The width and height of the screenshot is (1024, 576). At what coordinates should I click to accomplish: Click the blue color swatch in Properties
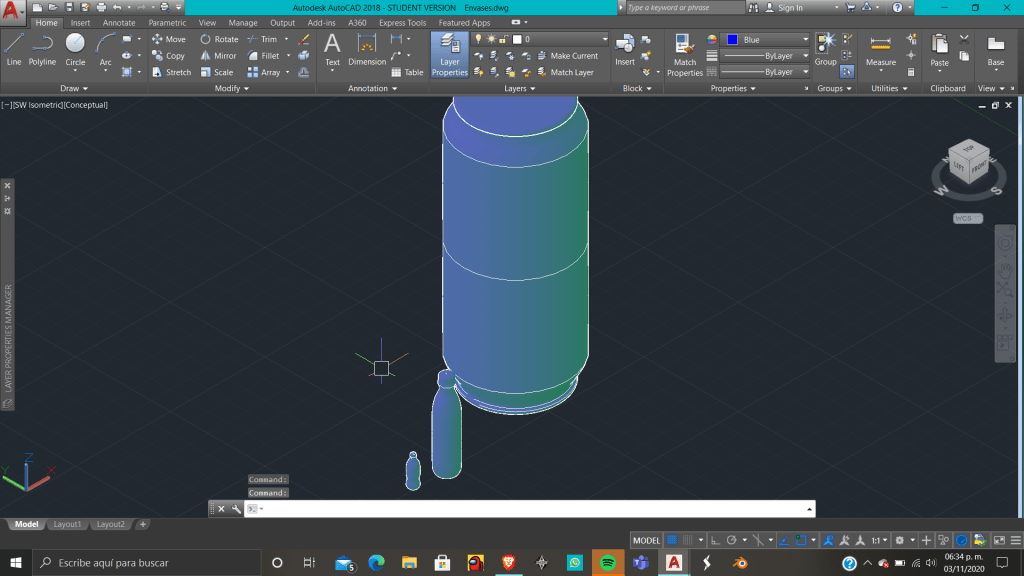[732, 40]
